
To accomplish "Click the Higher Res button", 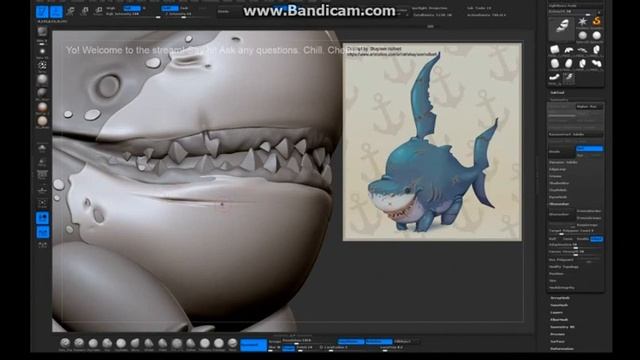I will click(x=589, y=107).
